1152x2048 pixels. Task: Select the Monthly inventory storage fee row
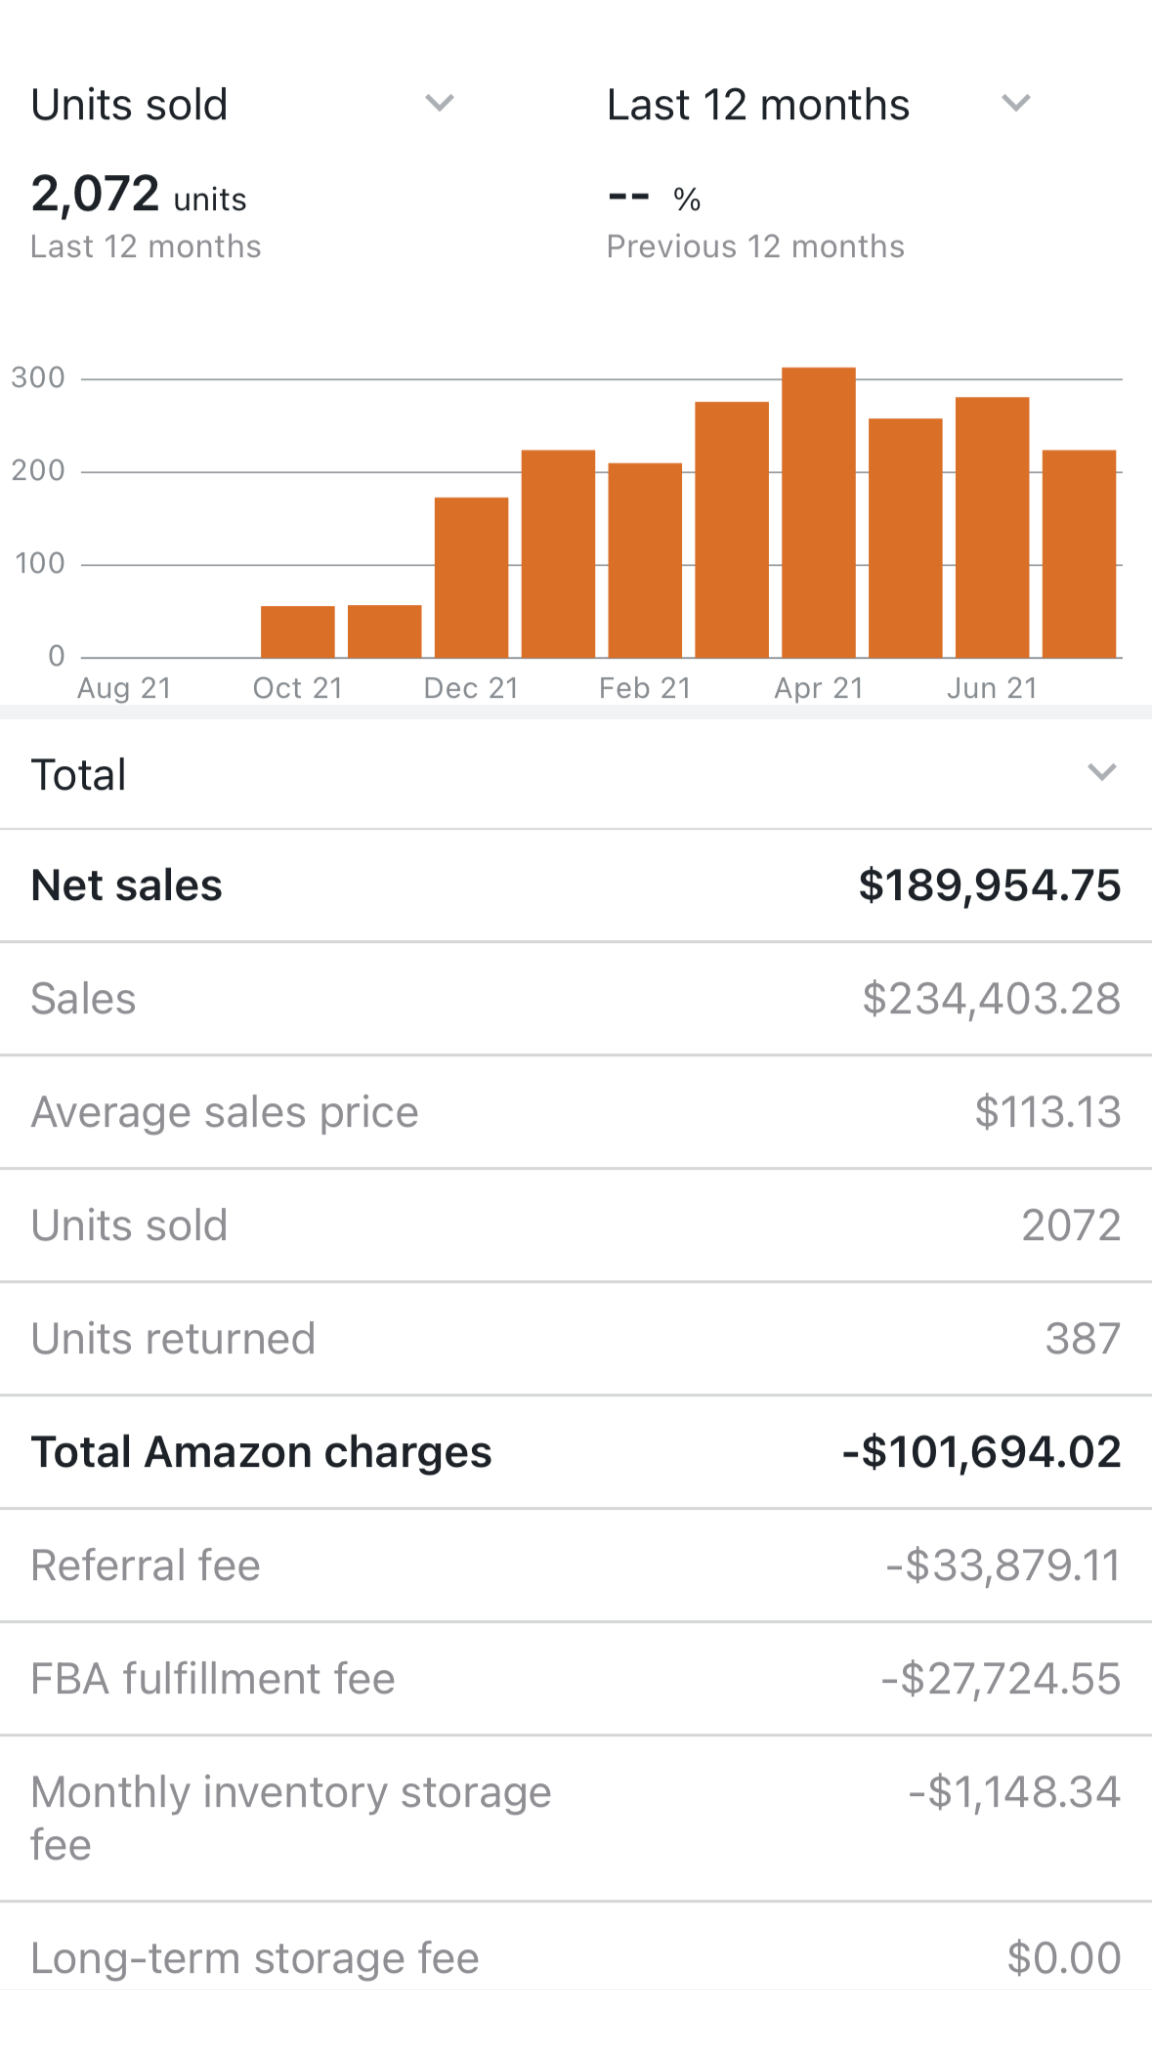576,1818
